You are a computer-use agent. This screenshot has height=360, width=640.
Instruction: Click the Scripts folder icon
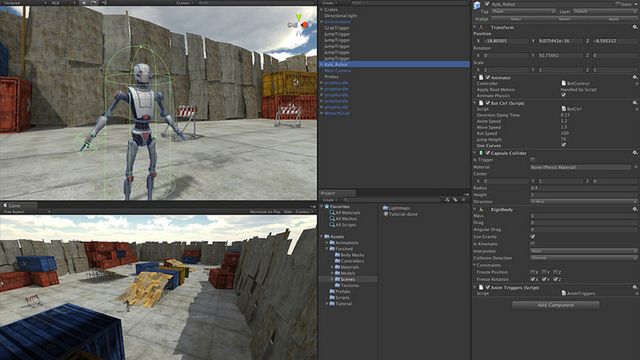pos(332,298)
